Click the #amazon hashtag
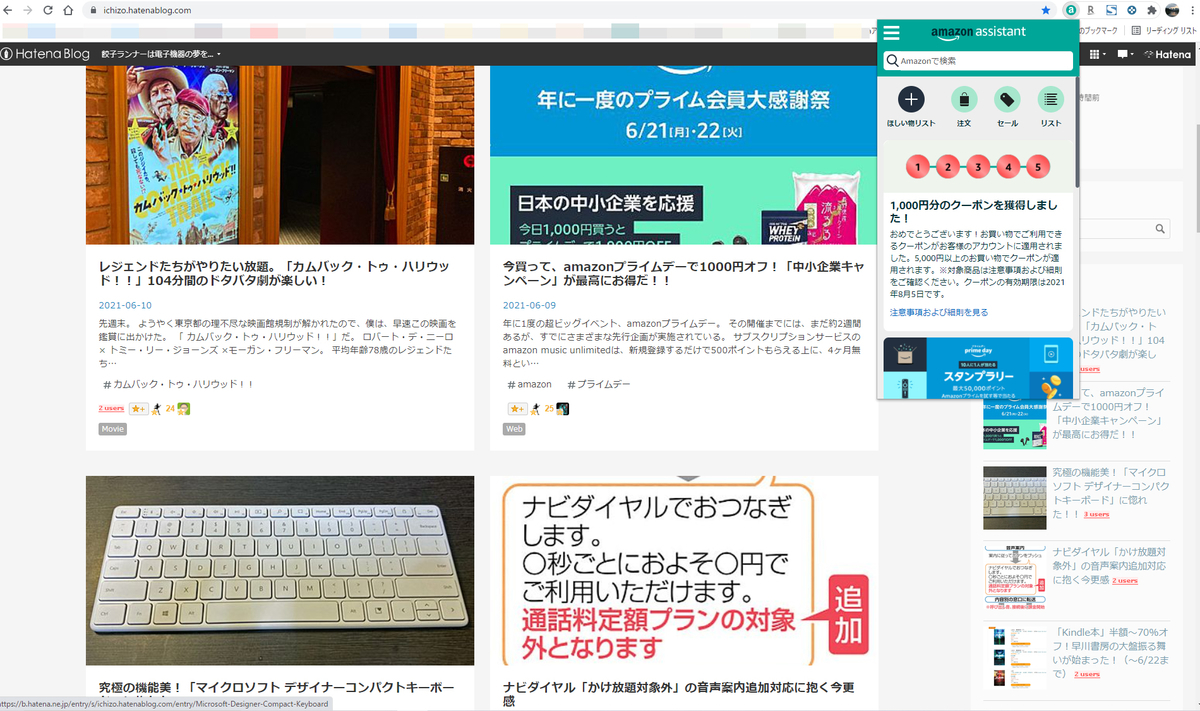The image size is (1200, 711). [x=529, y=384]
